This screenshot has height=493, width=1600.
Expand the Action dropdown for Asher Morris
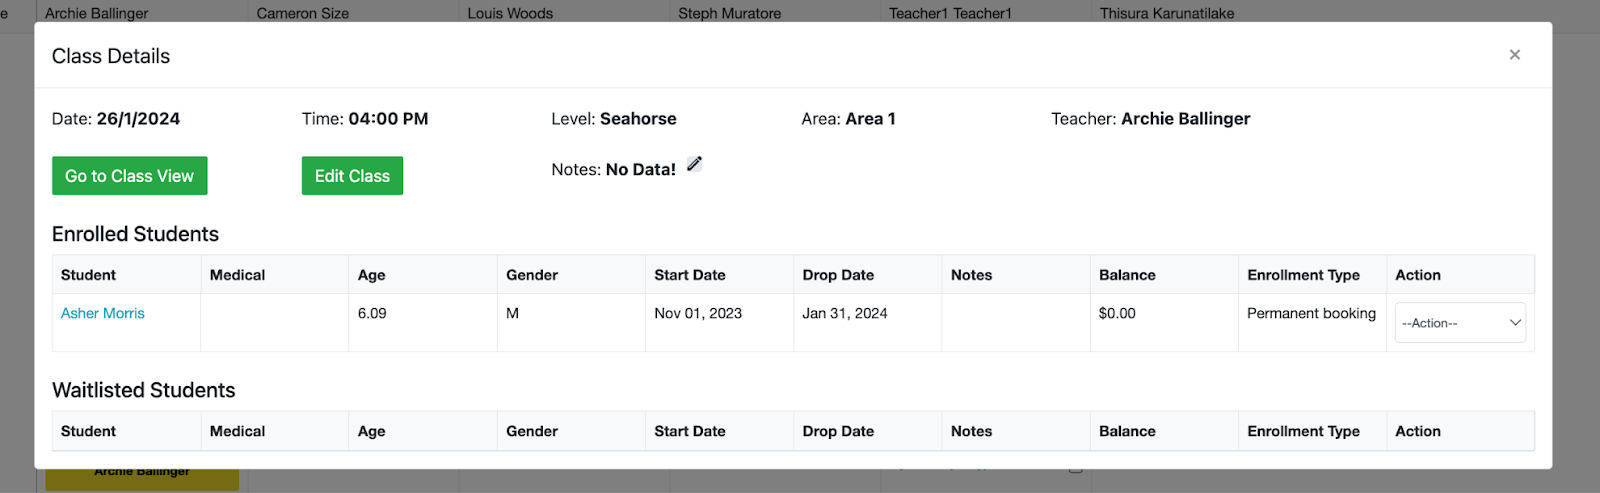point(1460,323)
